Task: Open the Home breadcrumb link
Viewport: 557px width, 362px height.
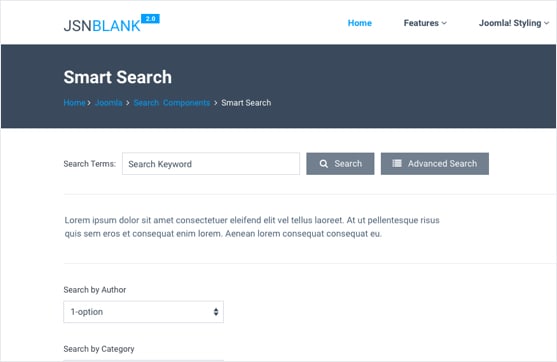Action: click(x=74, y=103)
